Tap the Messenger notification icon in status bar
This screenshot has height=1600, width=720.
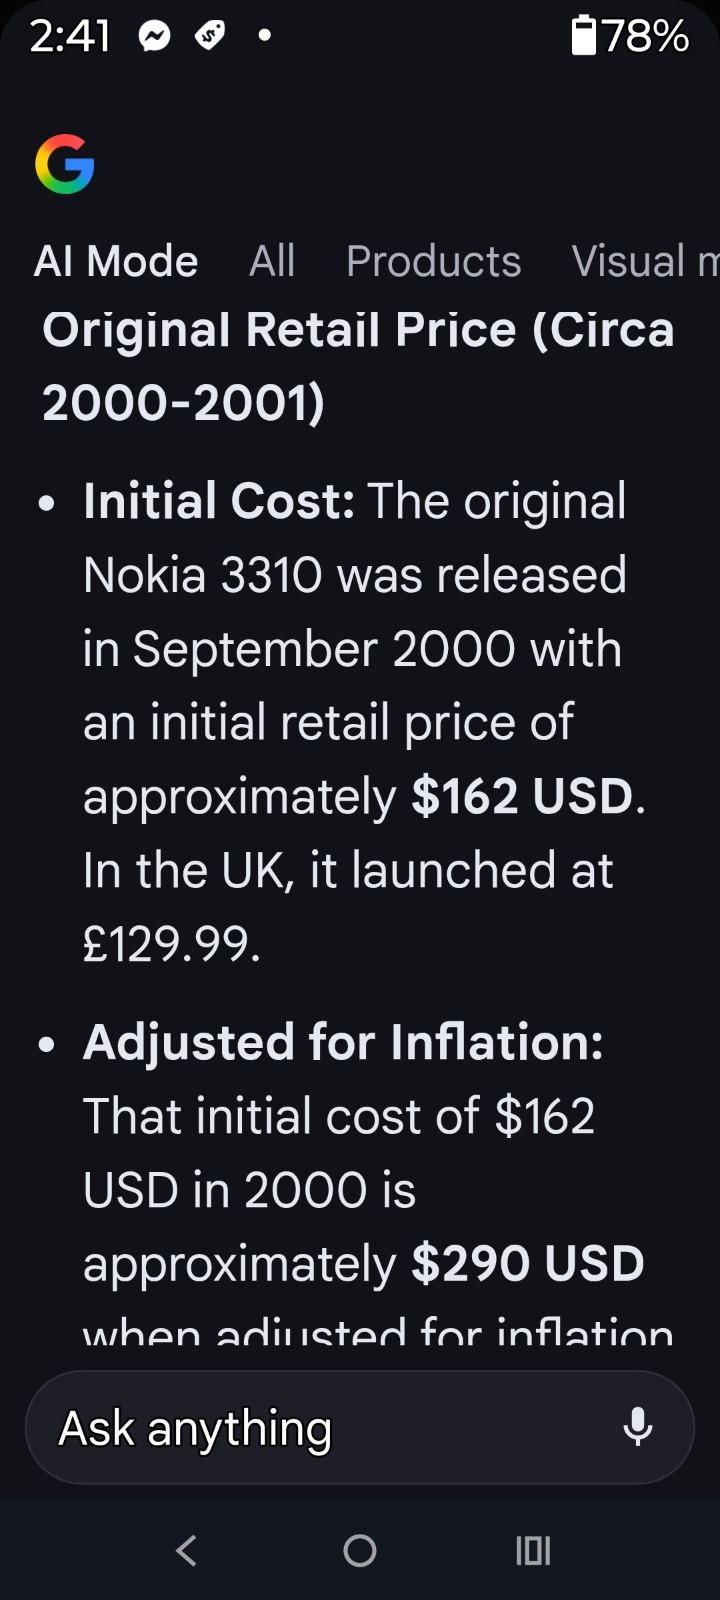pos(154,37)
